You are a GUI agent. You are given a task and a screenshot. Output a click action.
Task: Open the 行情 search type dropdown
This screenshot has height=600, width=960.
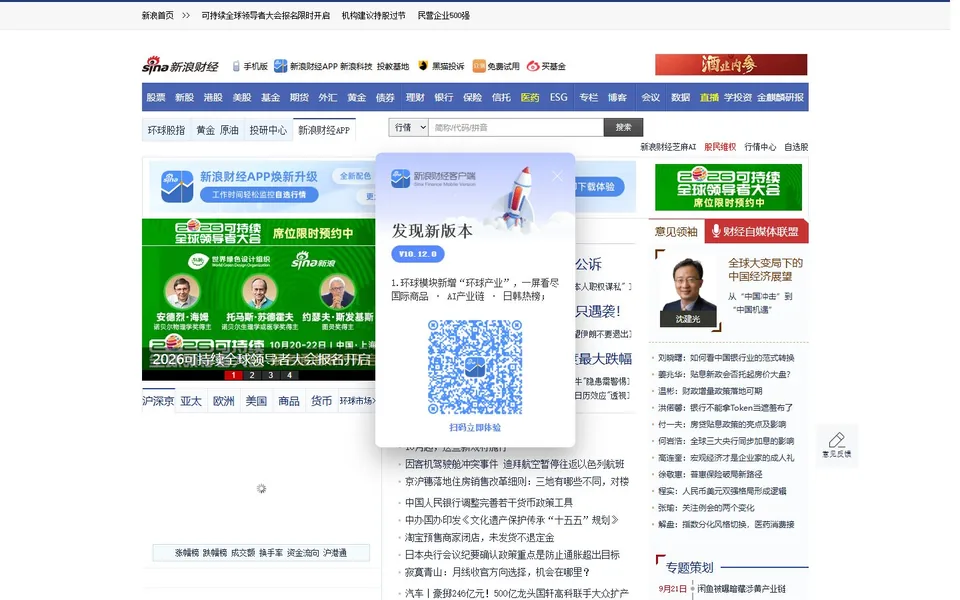point(408,127)
